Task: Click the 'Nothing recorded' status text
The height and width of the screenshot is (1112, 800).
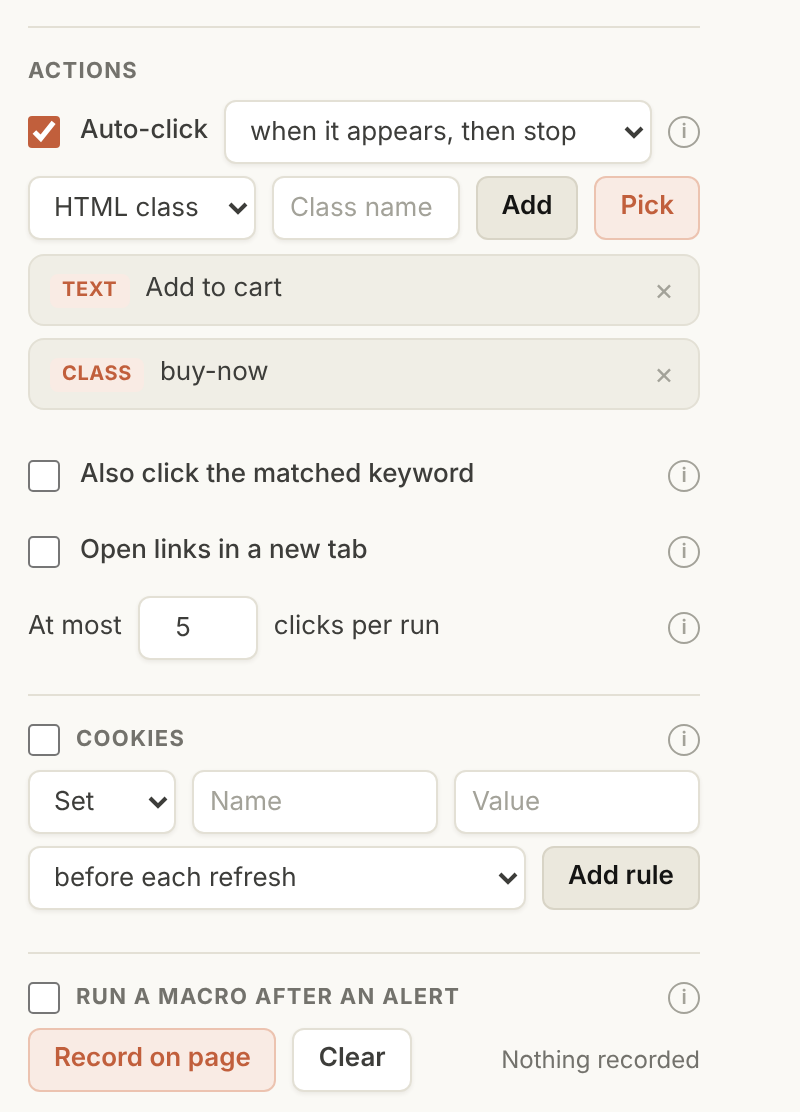Action: [x=600, y=1060]
